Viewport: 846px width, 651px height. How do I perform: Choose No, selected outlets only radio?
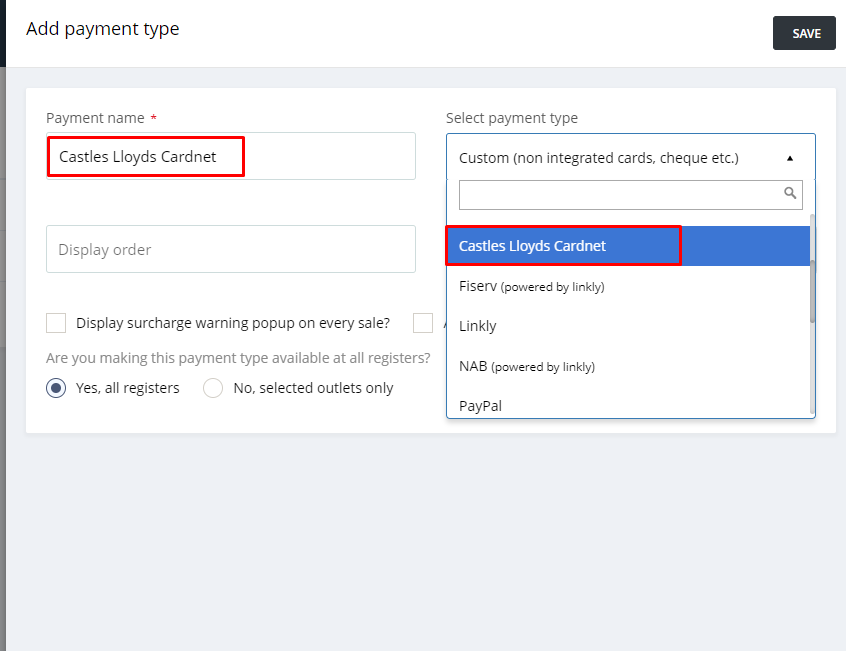[x=213, y=388]
